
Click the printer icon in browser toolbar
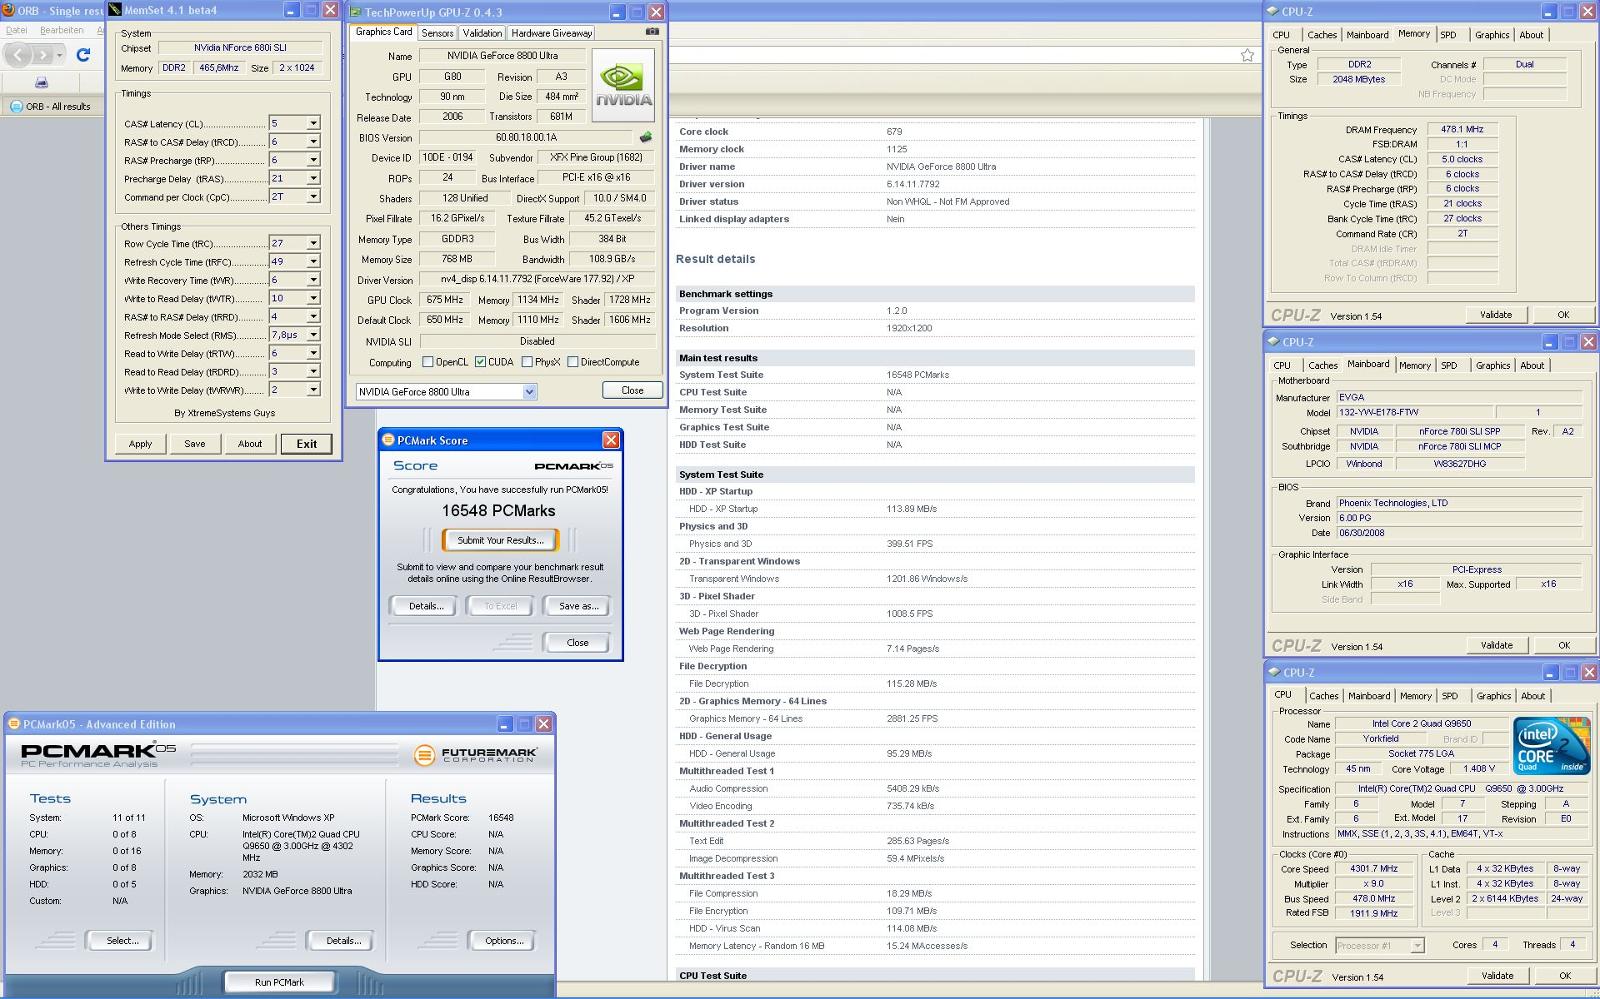point(41,82)
